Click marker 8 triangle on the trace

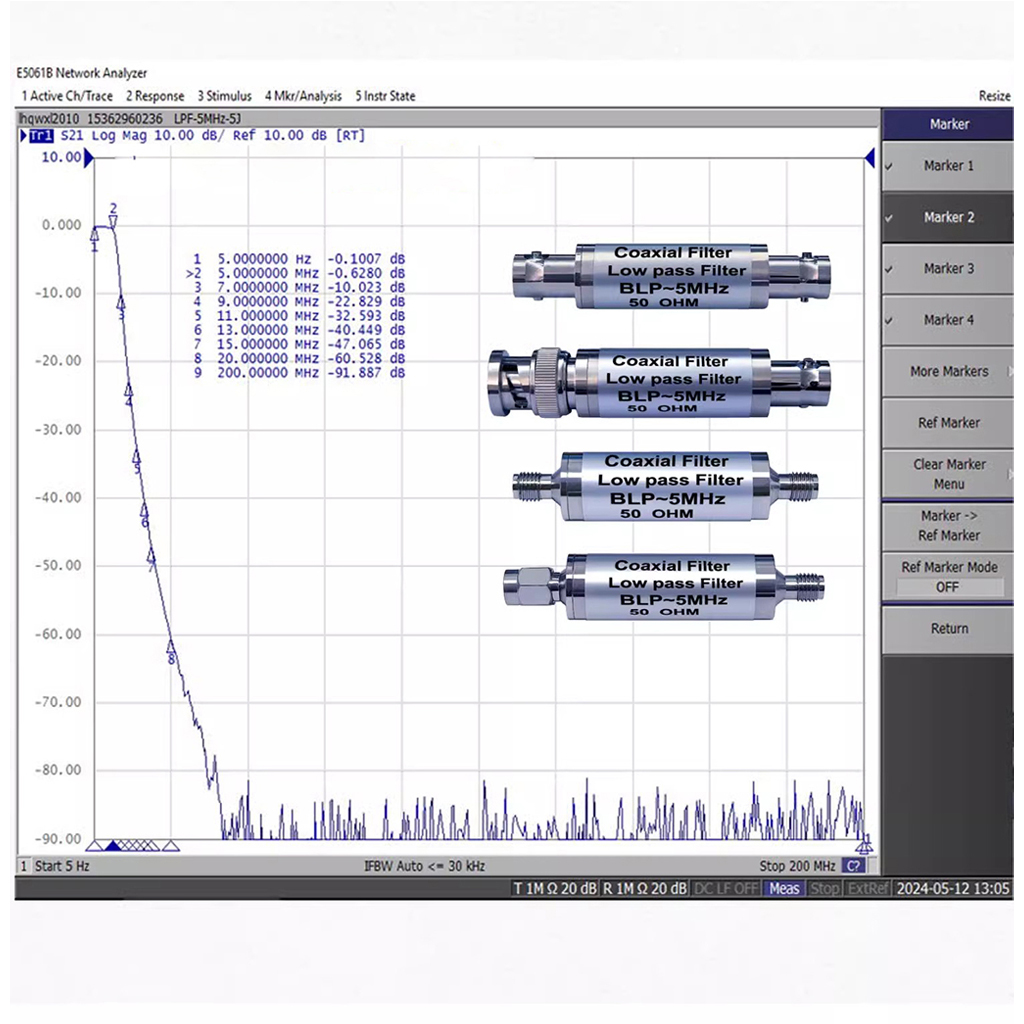(x=171, y=646)
